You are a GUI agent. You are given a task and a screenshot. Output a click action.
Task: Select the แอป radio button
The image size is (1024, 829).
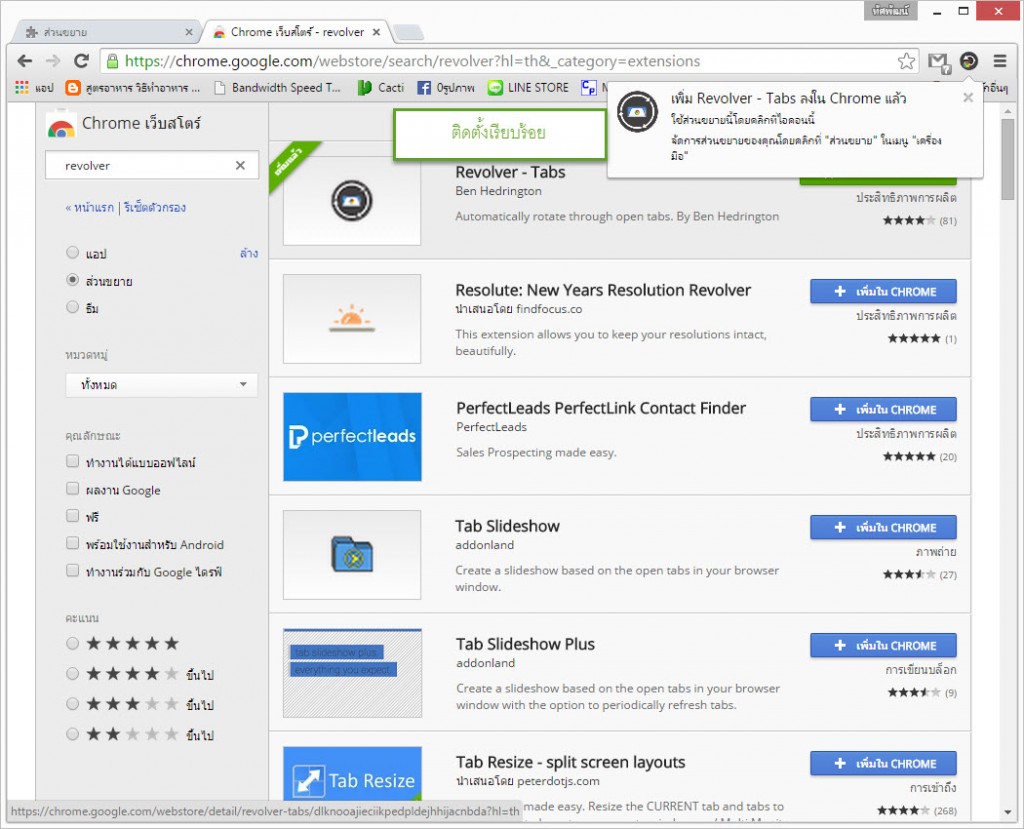pyautogui.click(x=72, y=254)
